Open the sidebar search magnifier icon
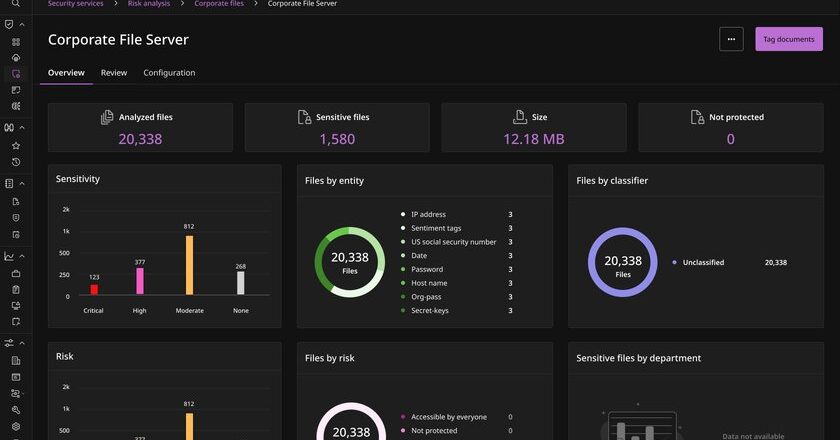Viewport: 840px width, 440px height. point(16,3)
